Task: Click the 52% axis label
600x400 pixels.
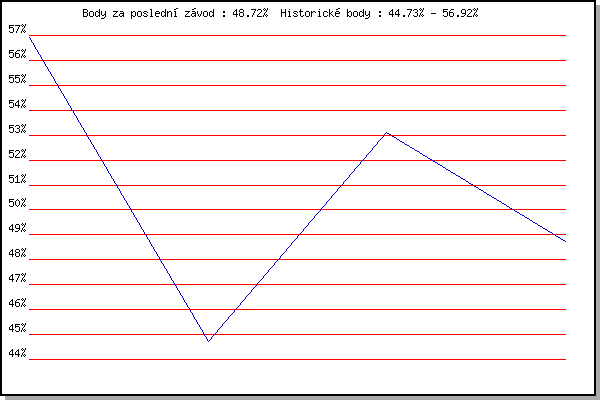Action: (17, 154)
